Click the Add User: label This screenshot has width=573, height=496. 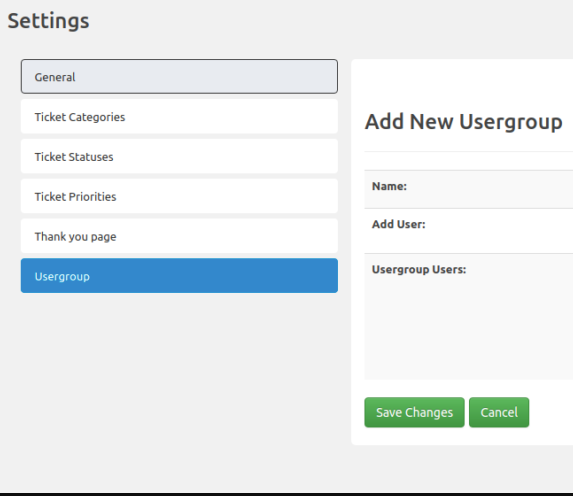point(399,224)
